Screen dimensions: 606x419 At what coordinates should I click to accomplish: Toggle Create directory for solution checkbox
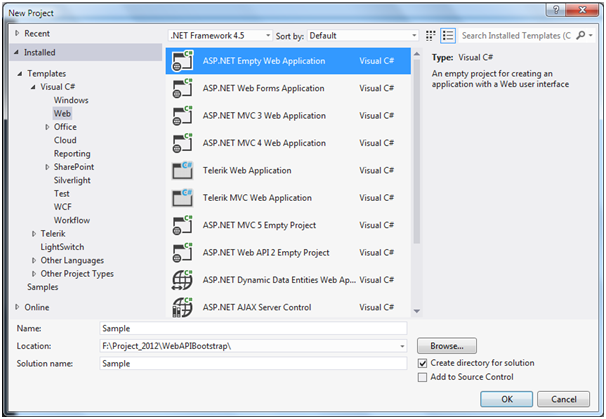coord(423,363)
